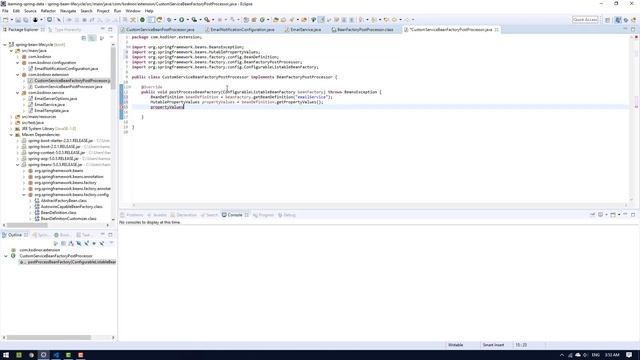Image resolution: width=640 pixels, height=360 pixels.
Task: Close the active CustomServiceBeanFactoryPostProcessor.java tab
Action: pyautogui.click(x=497, y=29)
